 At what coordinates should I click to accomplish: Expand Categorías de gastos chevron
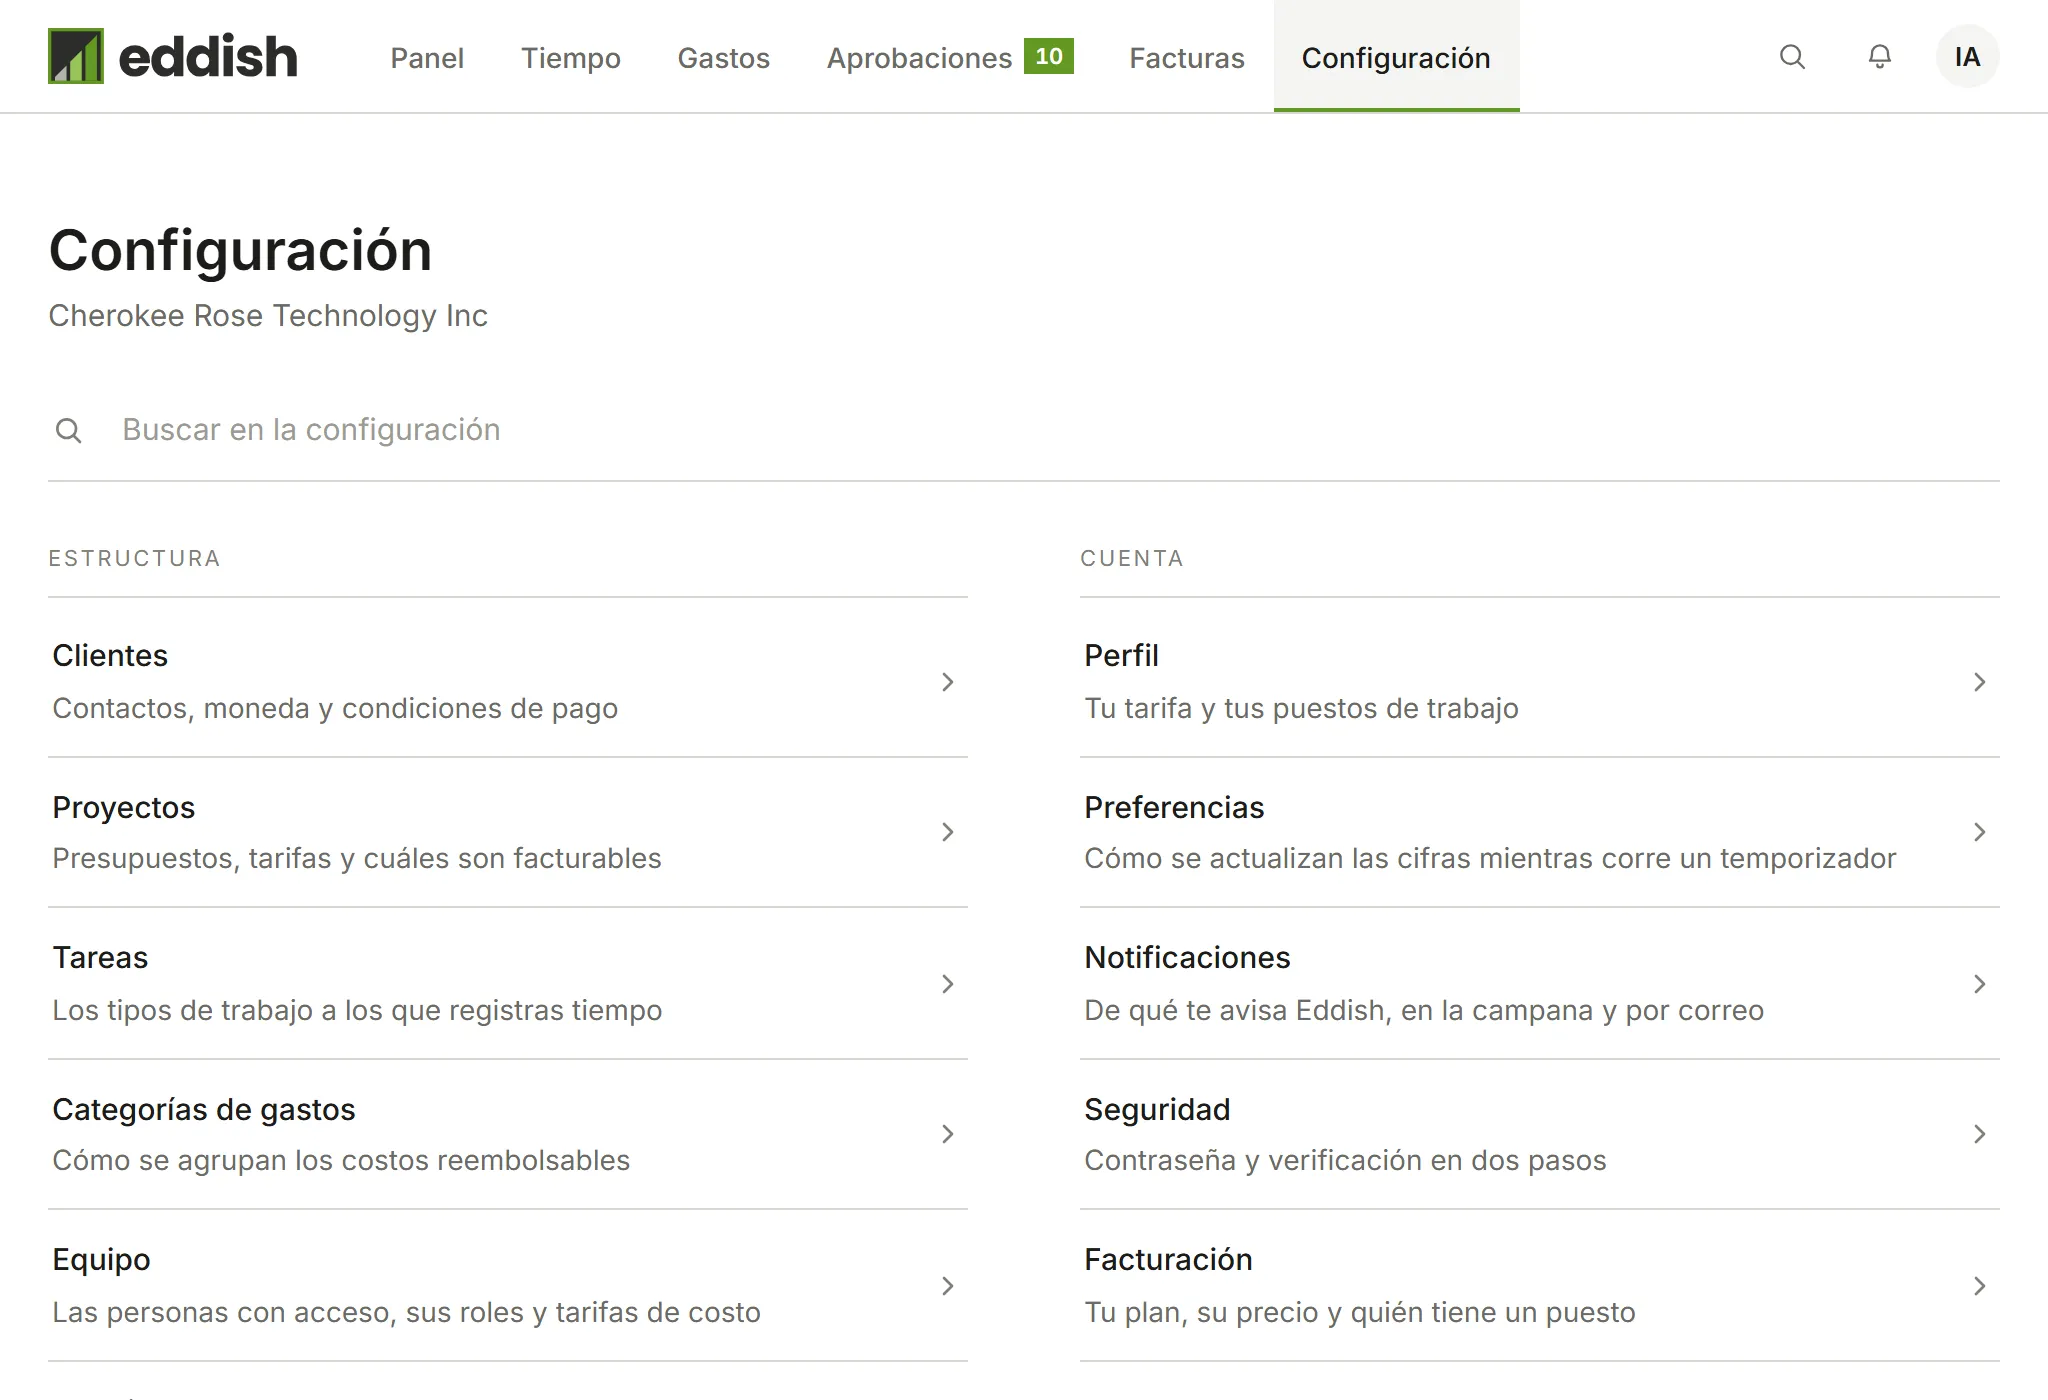click(947, 1134)
